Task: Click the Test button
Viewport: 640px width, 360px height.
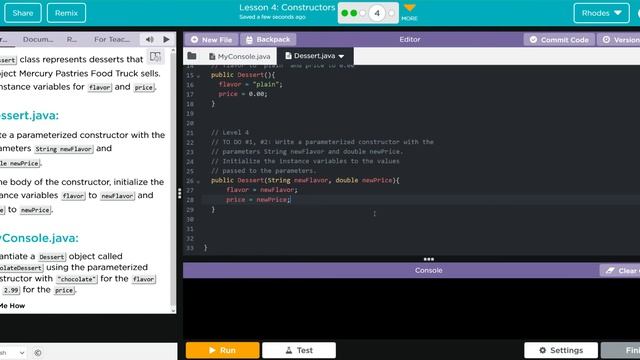Action: [x=299, y=350]
